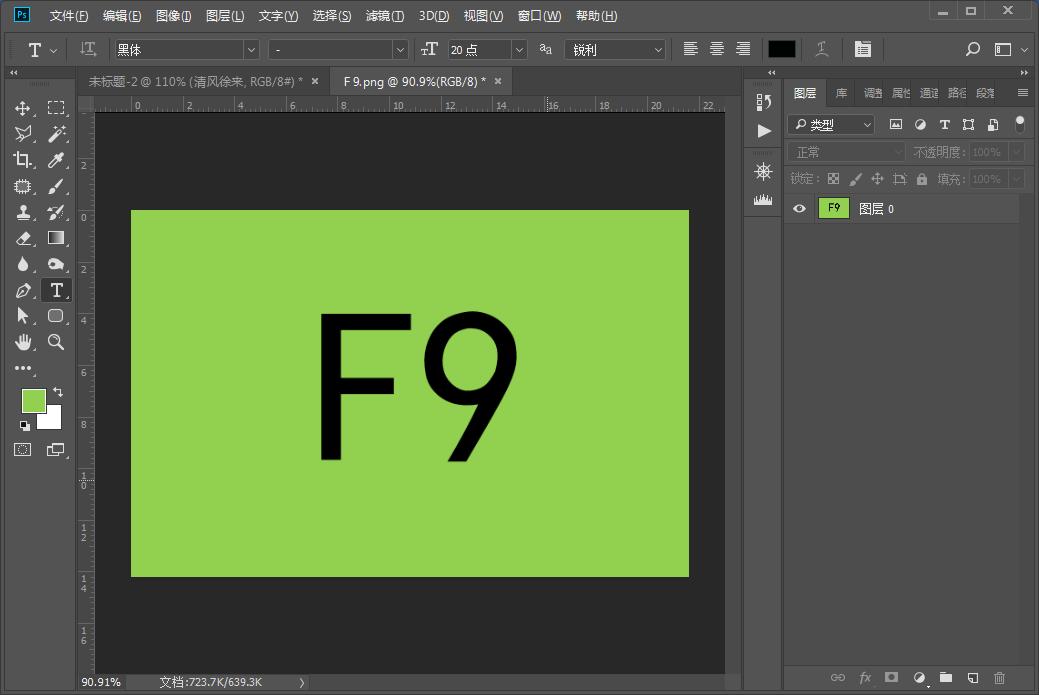Click the green foreground color swatch
This screenshot has height=695, width=1039.
point(33,401)
